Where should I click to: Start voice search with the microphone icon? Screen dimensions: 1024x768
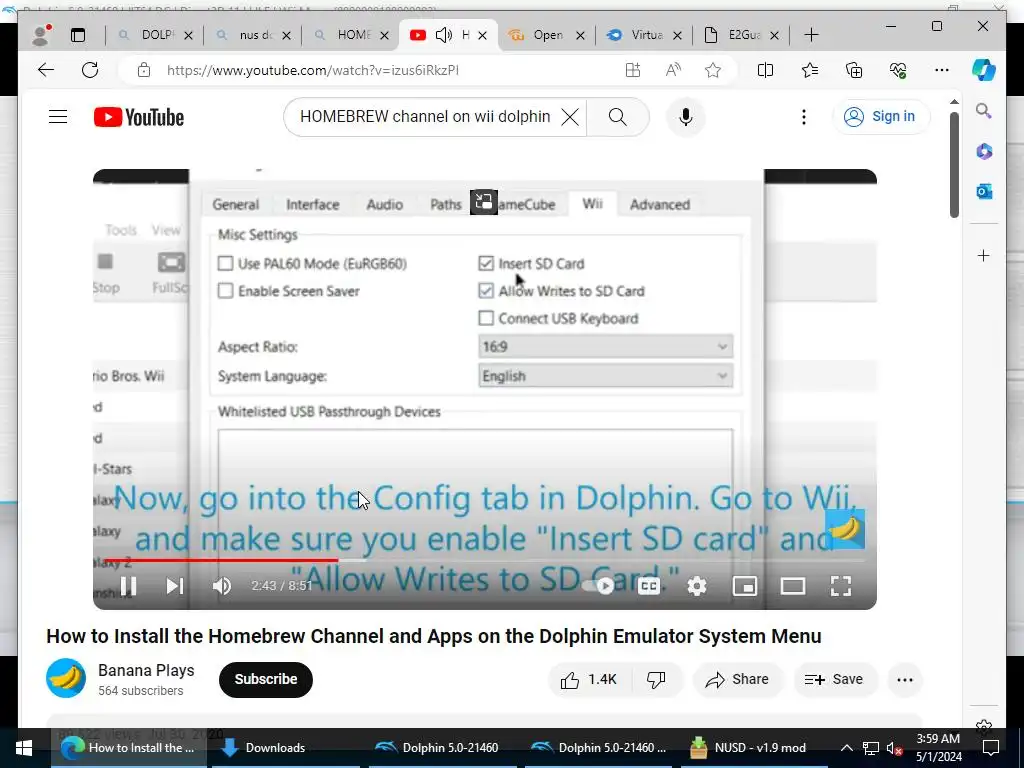(685, 117)
